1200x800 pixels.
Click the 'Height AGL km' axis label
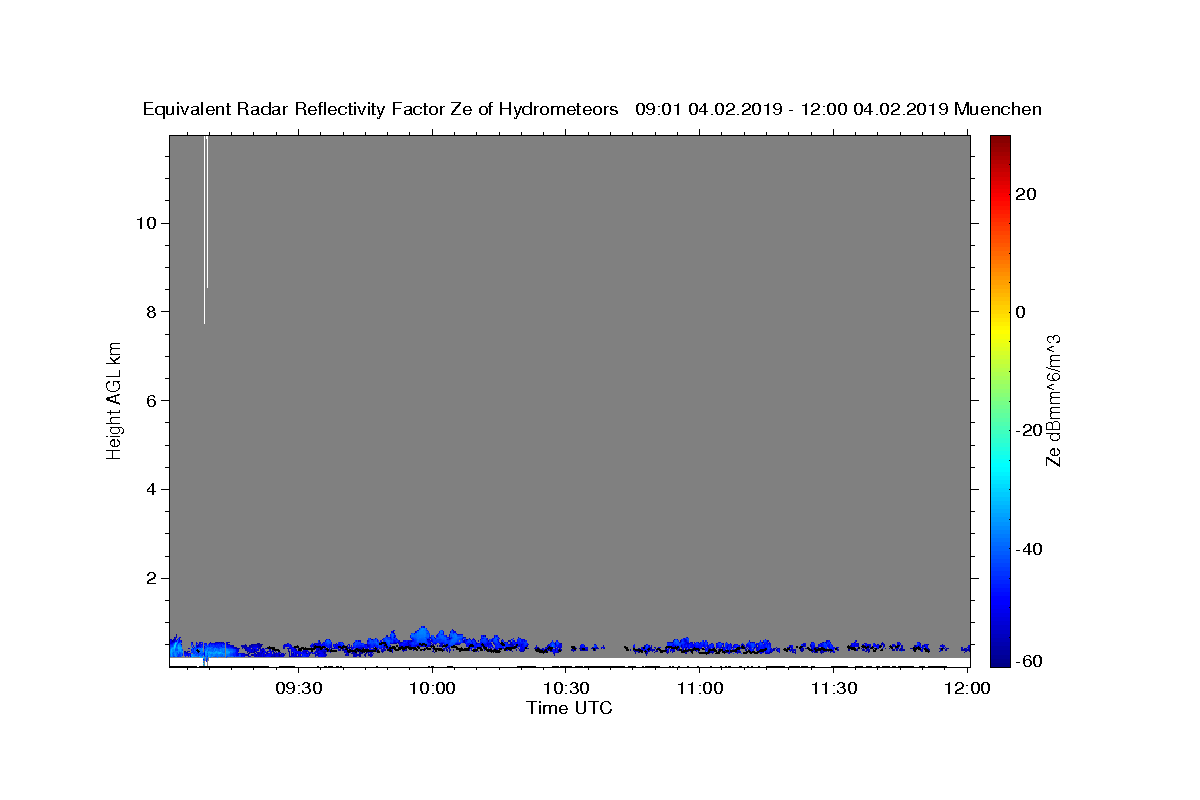tap(114, 401)
